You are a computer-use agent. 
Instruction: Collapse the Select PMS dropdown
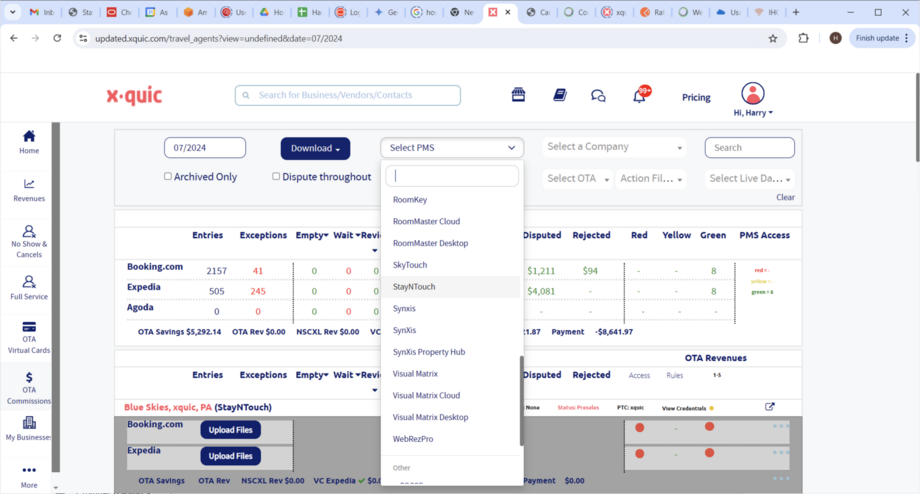point(452,148)
